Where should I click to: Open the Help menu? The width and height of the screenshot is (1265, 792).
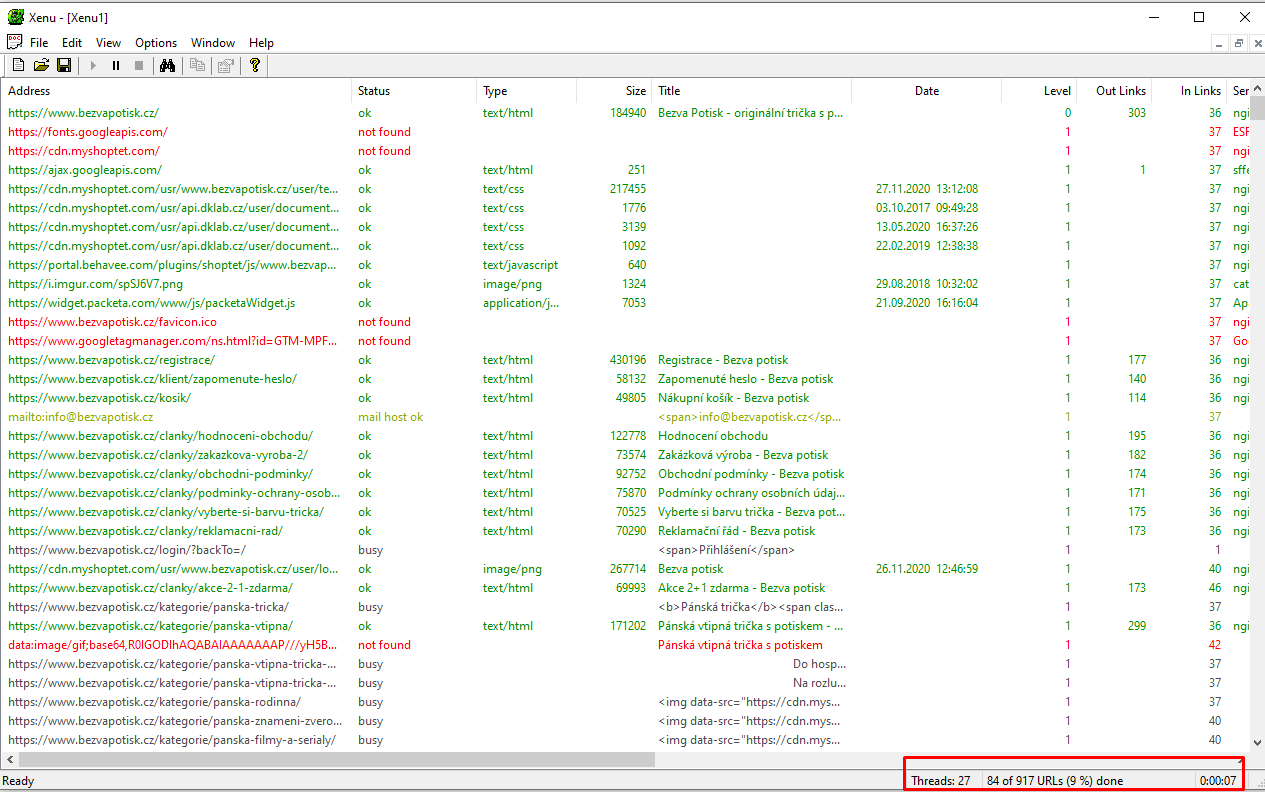pos(262,43)
